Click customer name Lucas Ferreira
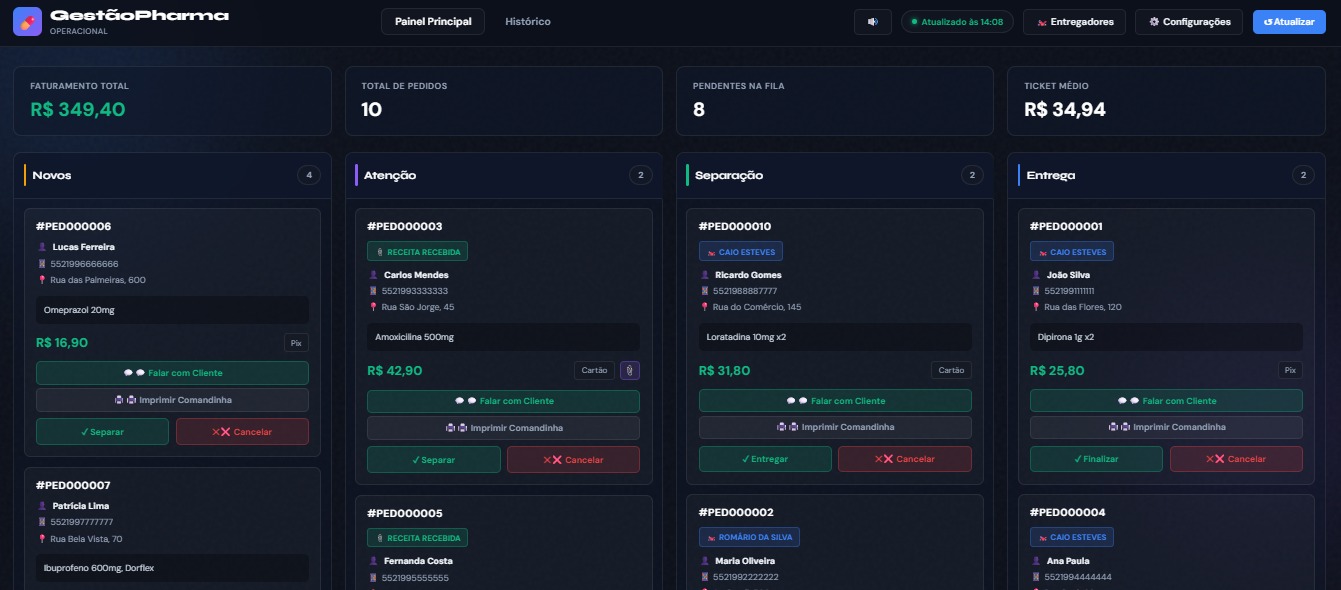The width and height of the screenshot is (1341, 590). [x=84, y=247]
